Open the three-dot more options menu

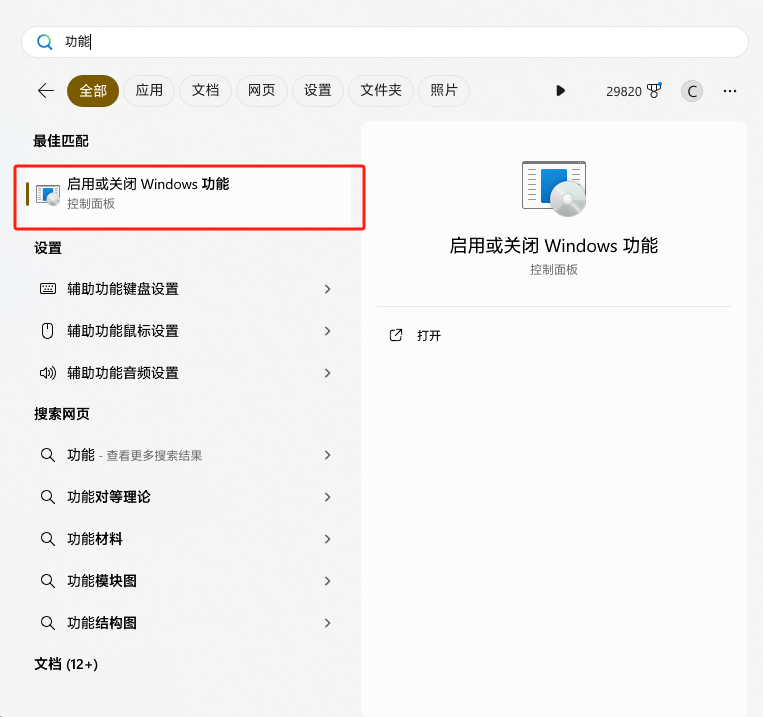pyautogui.click(x=729, y=91)
